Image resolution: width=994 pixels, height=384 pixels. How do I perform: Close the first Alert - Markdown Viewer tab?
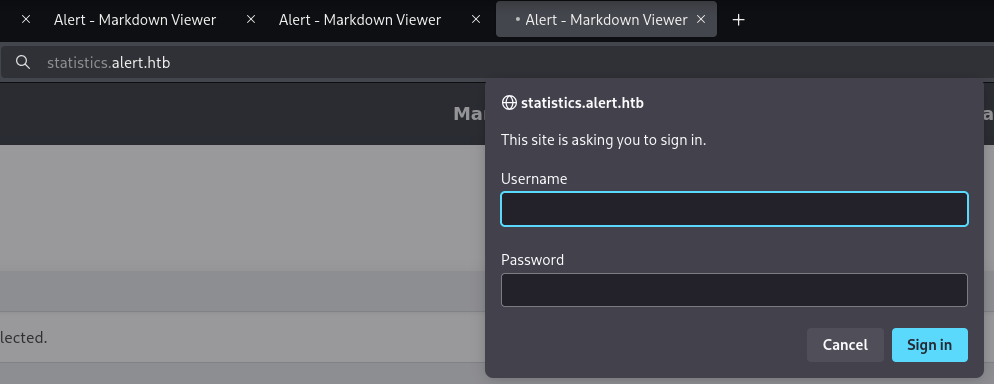click(251, 20)
